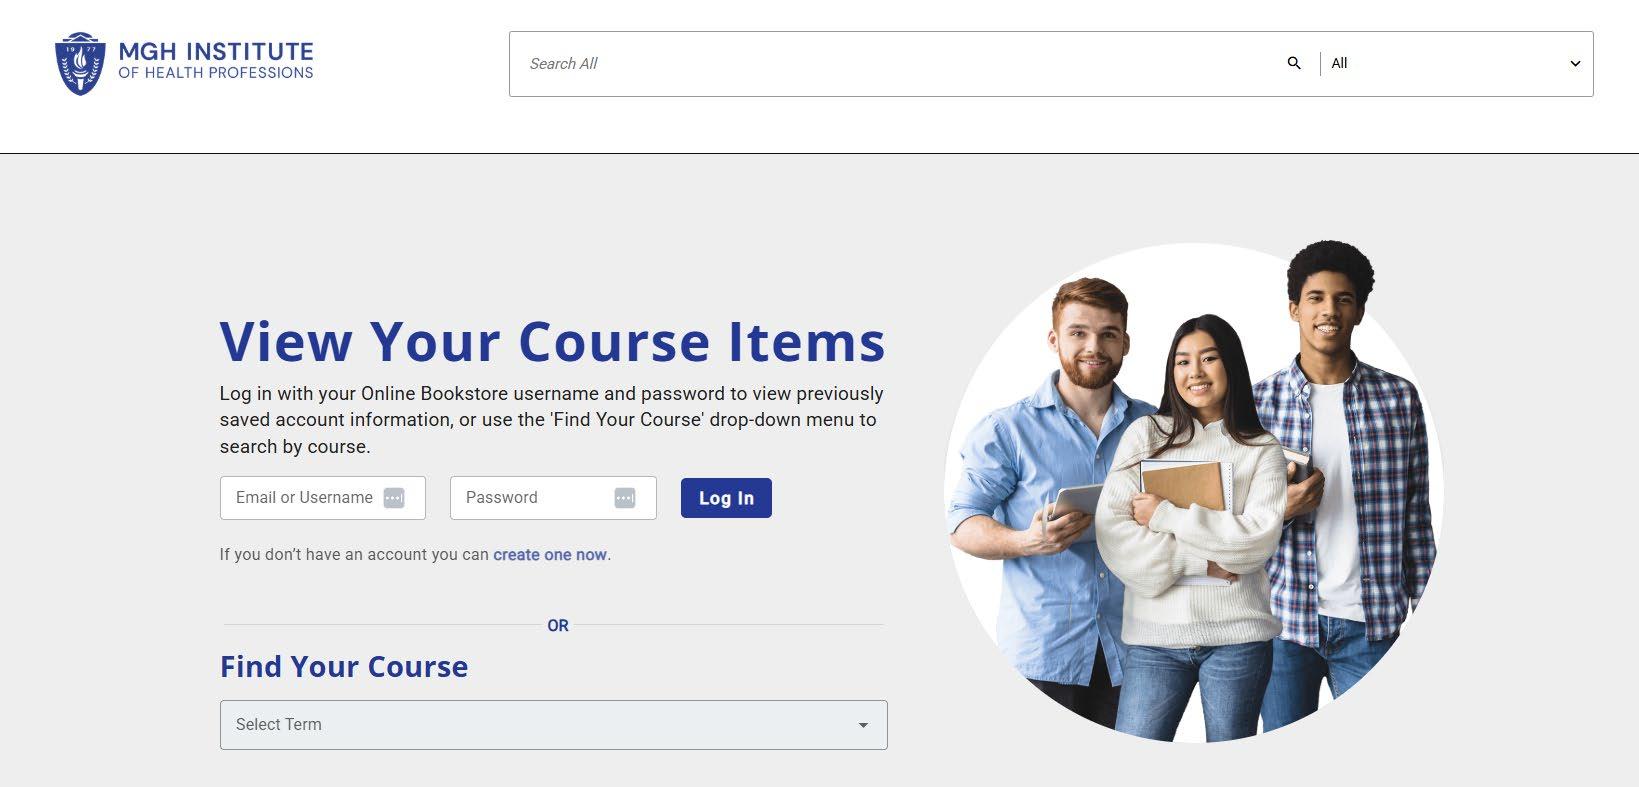Click the chevron arrow beside the All category selector

1575,64
